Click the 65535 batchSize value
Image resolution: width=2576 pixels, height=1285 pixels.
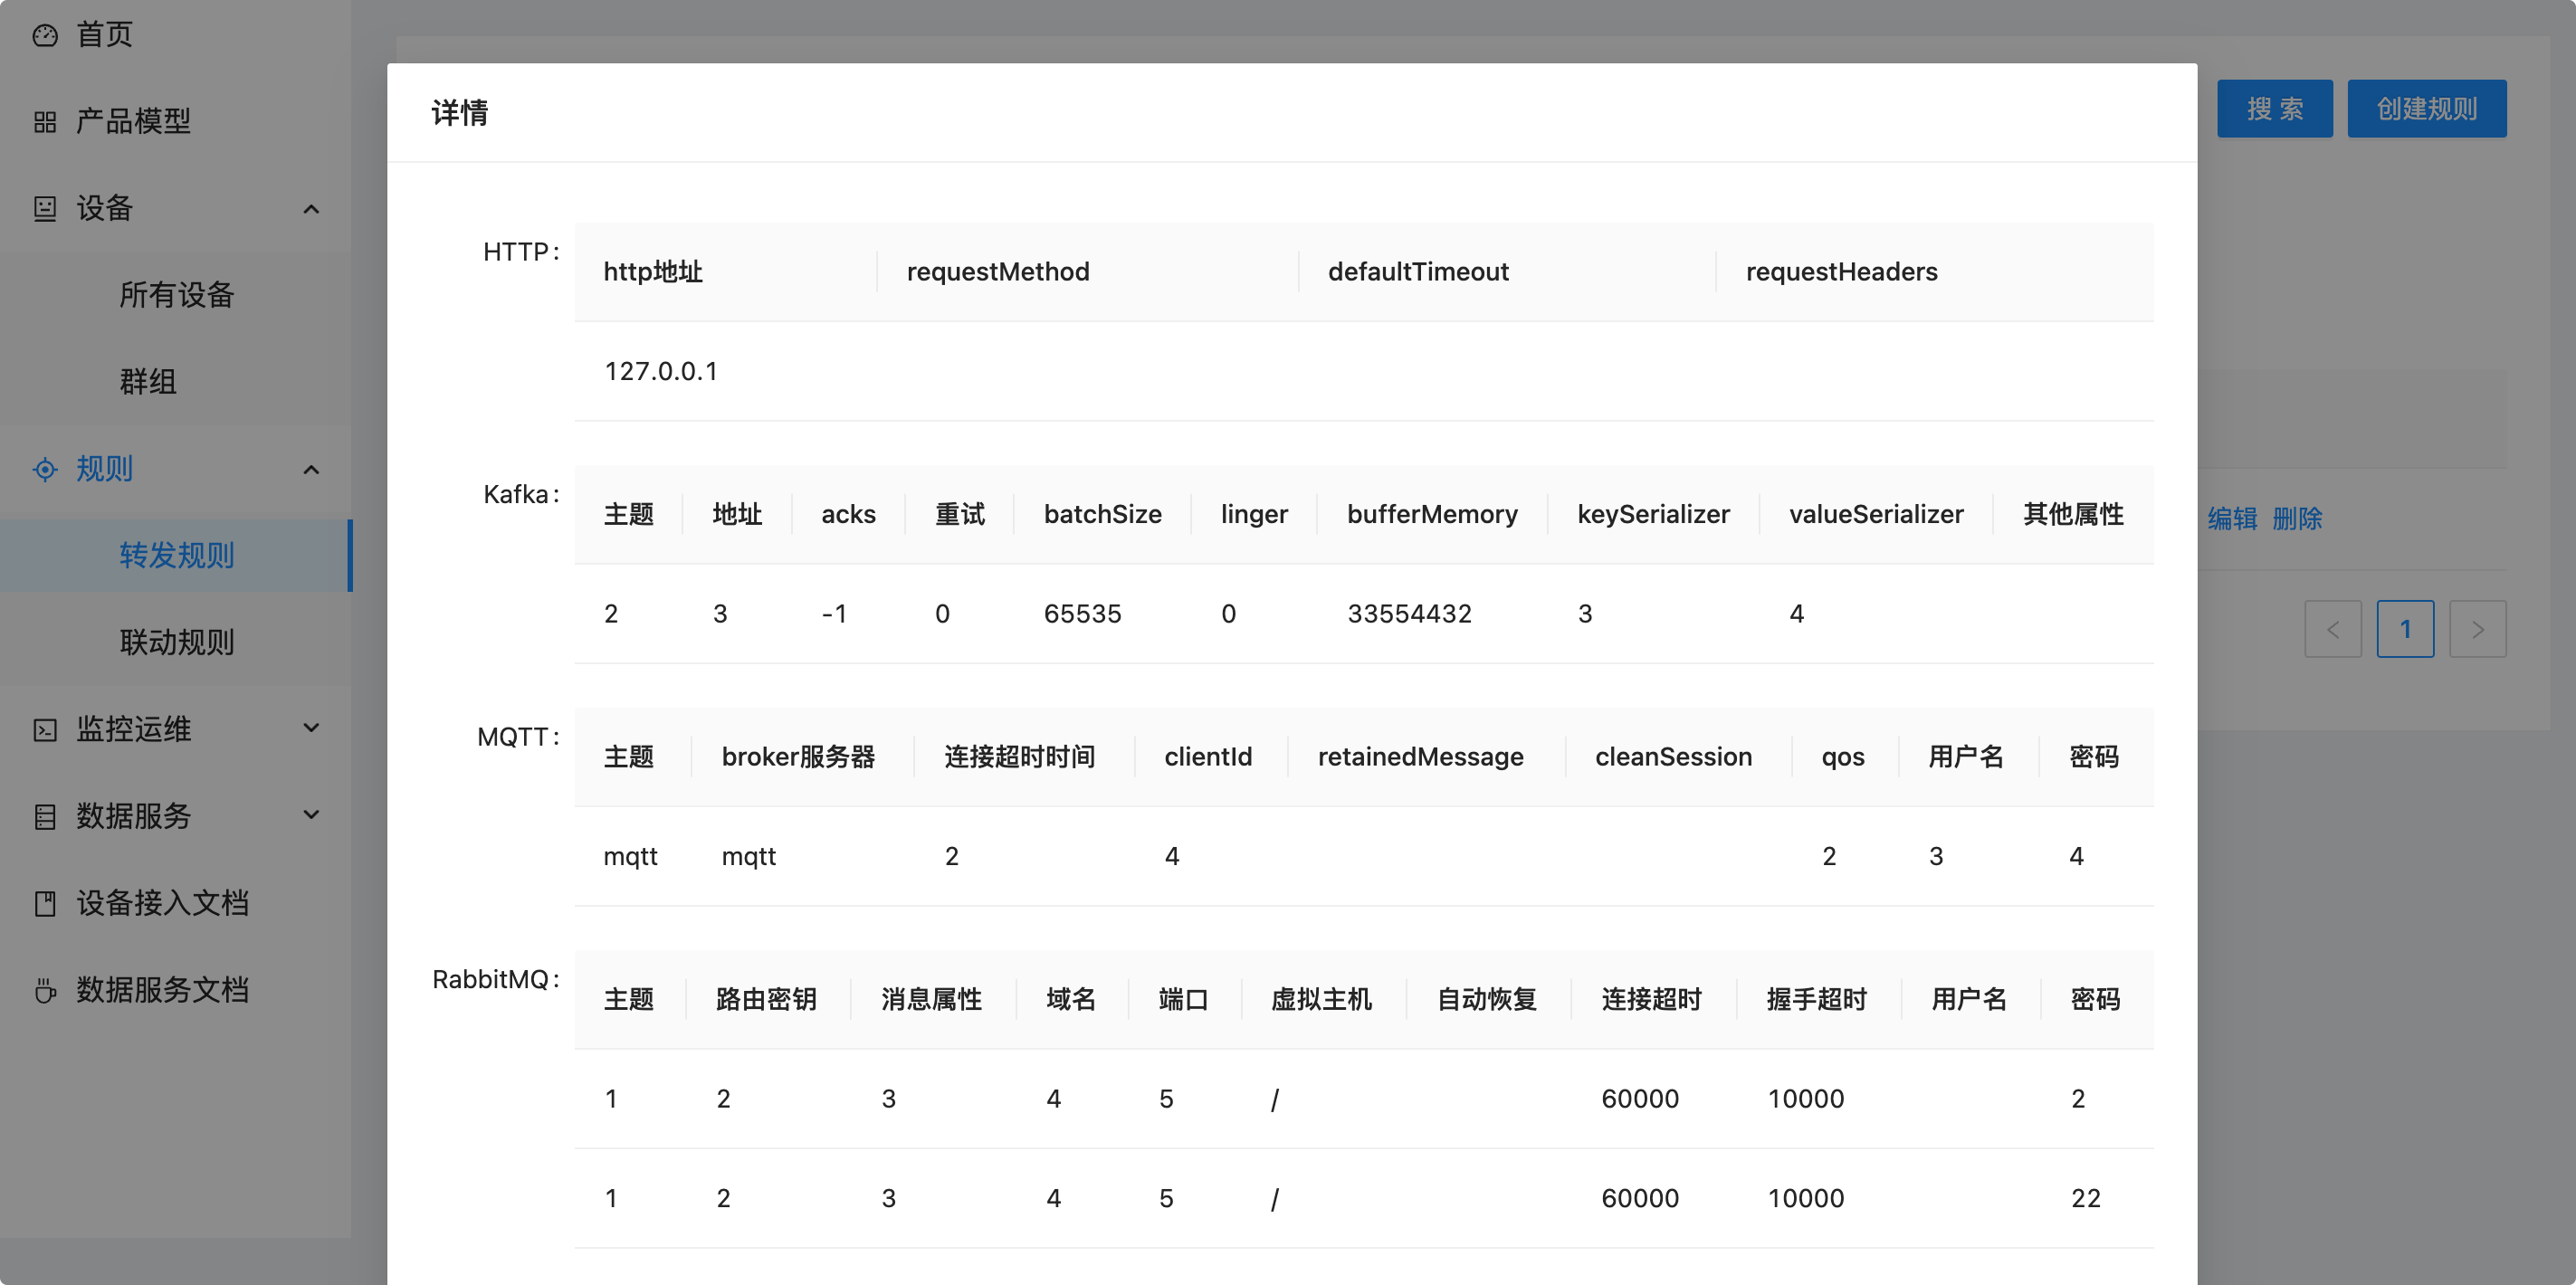1082,614
